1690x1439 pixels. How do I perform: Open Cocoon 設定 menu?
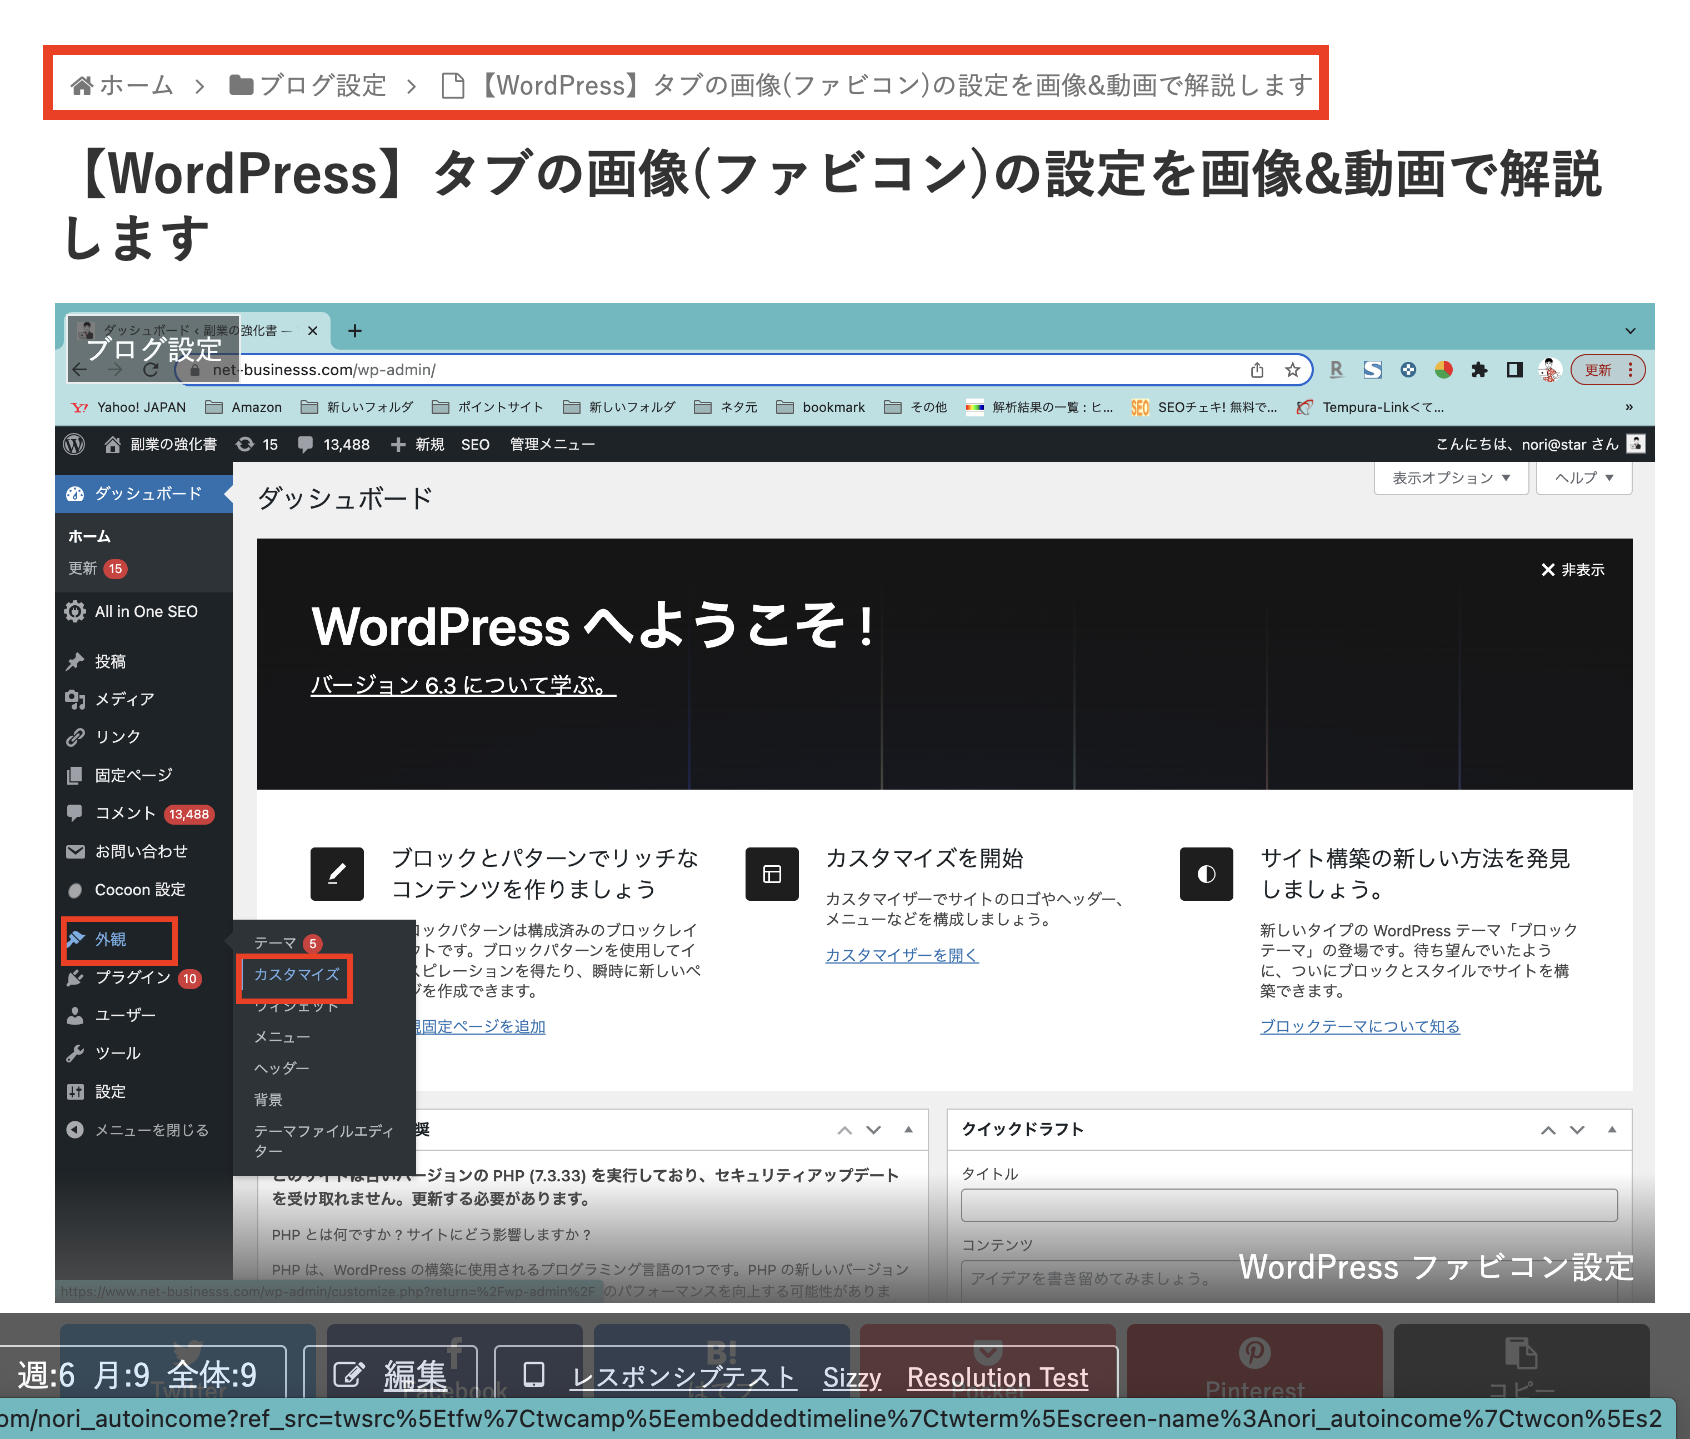tap(144, 890)
